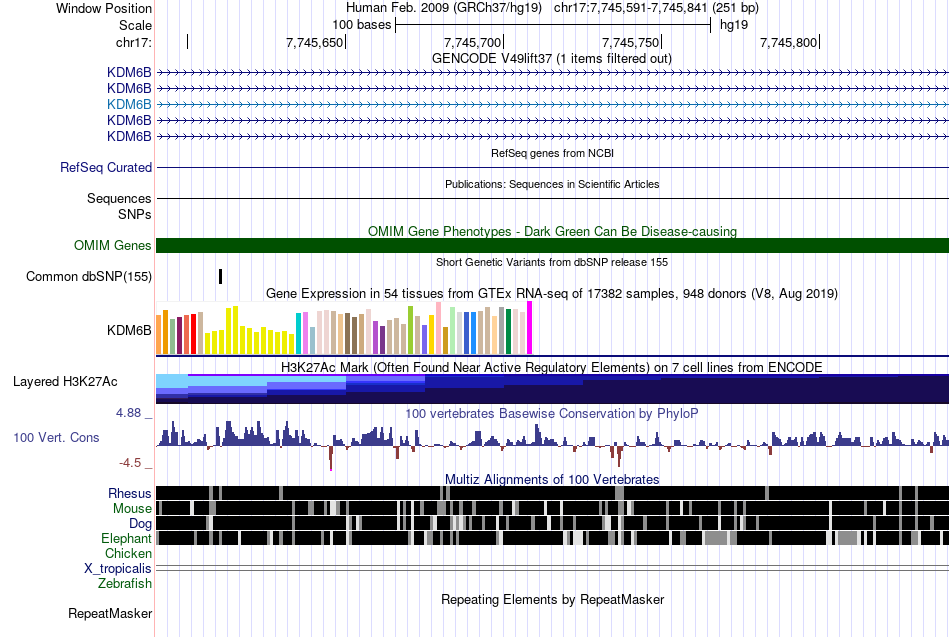
Task: Click the OMIM Genes label
Action: coord(113,245)
